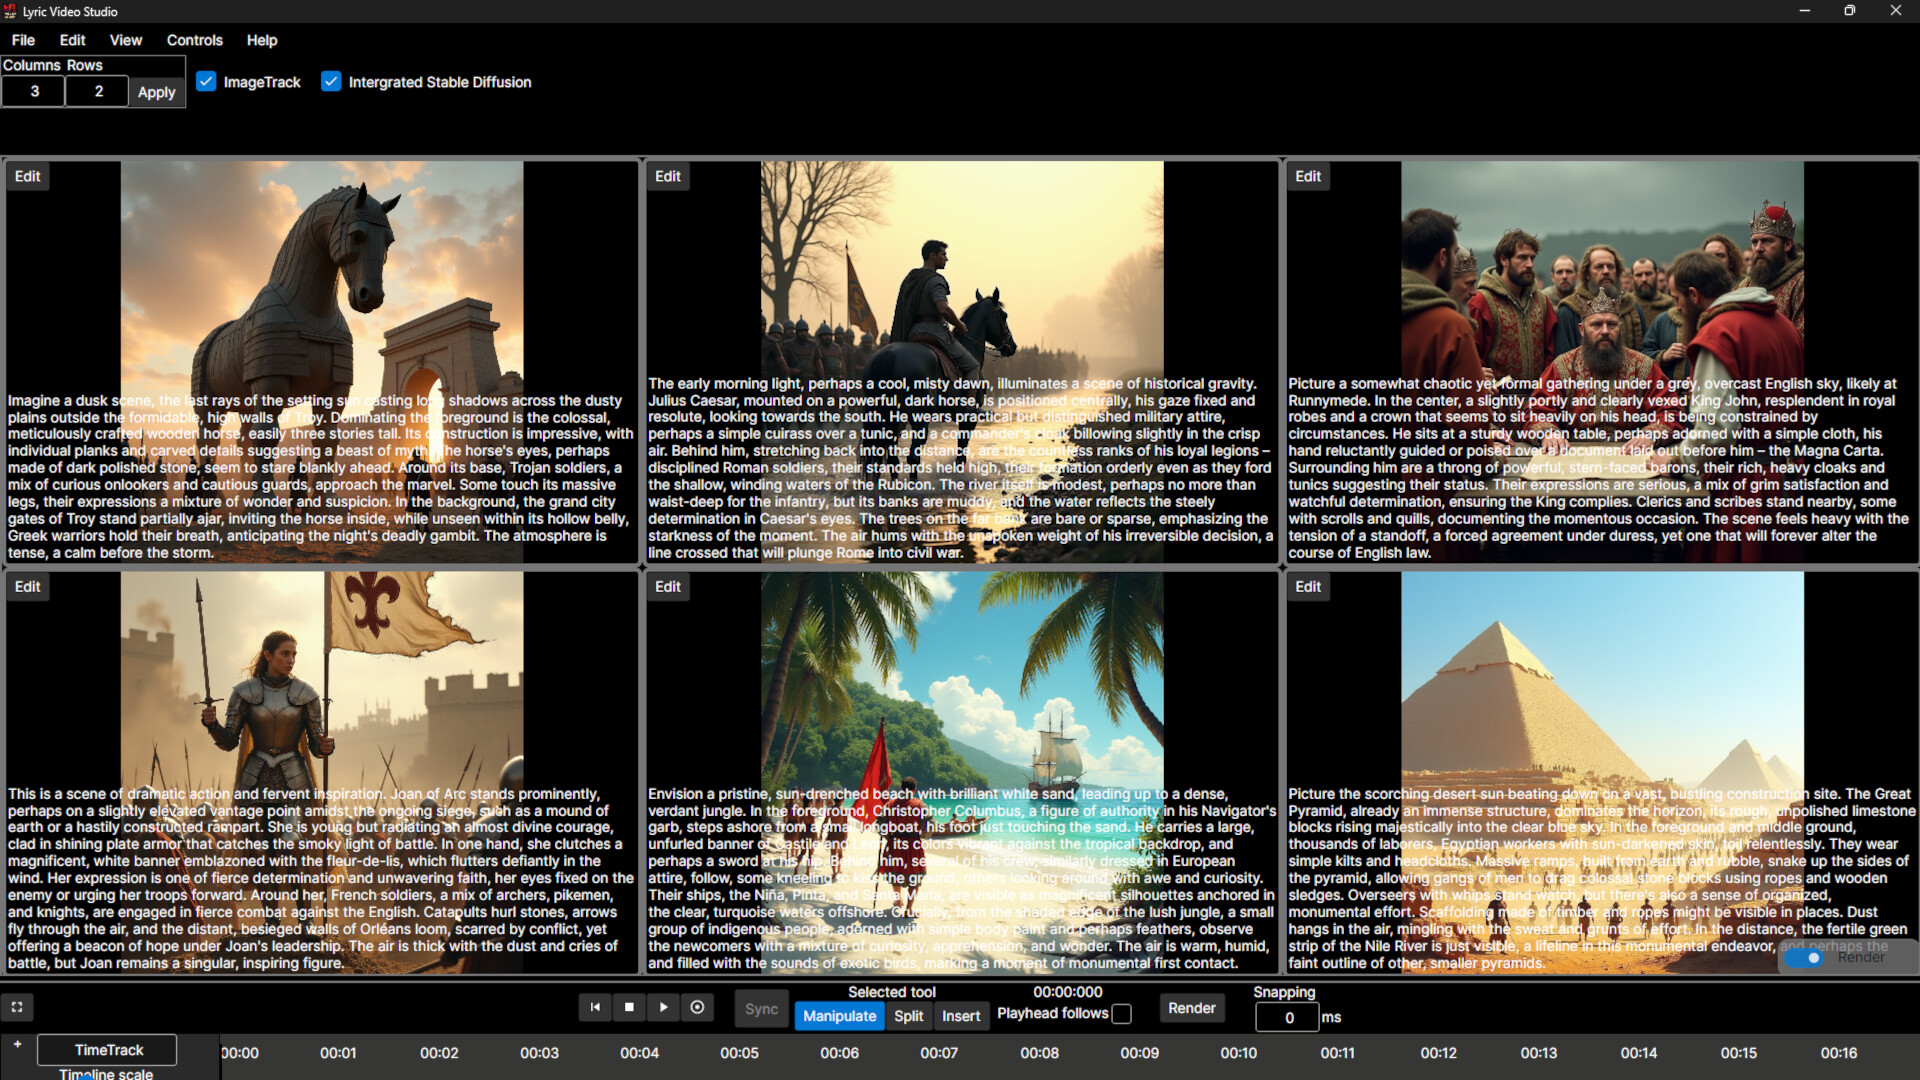
Task: Open the View menu
Action: tap(125, 40)
